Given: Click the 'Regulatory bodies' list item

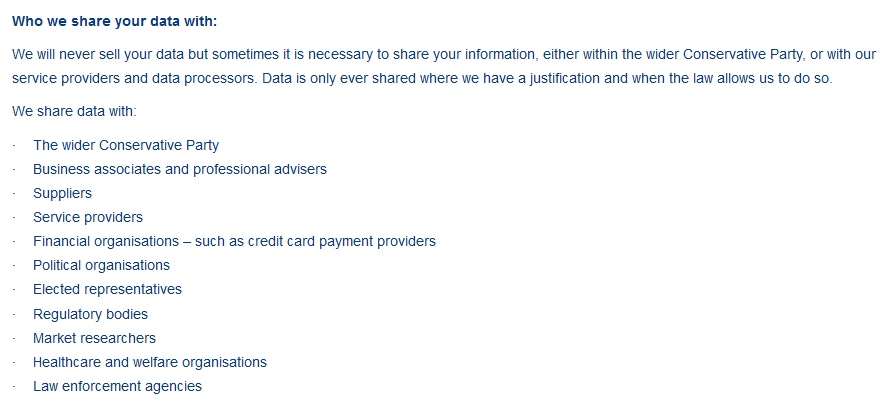Looking at the screenshot, I should tap(90, 314).
